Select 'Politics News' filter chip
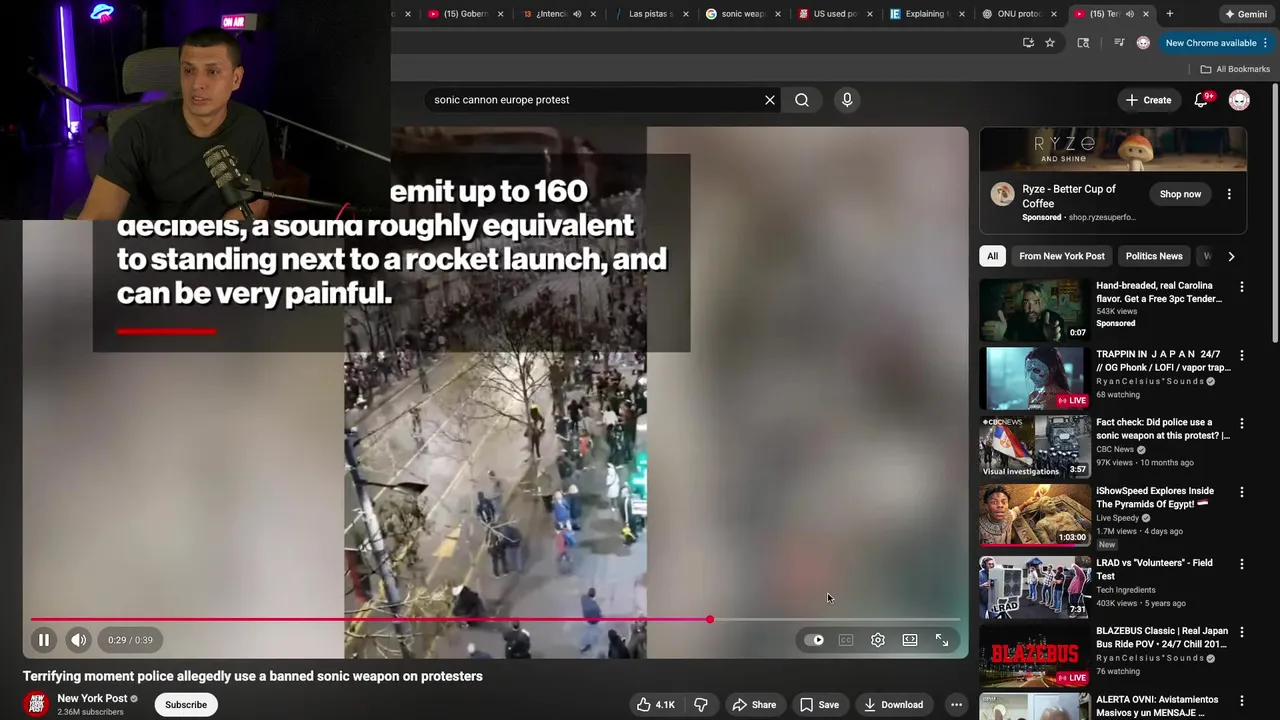The image size is (1280, 720). click(1154, 256)
